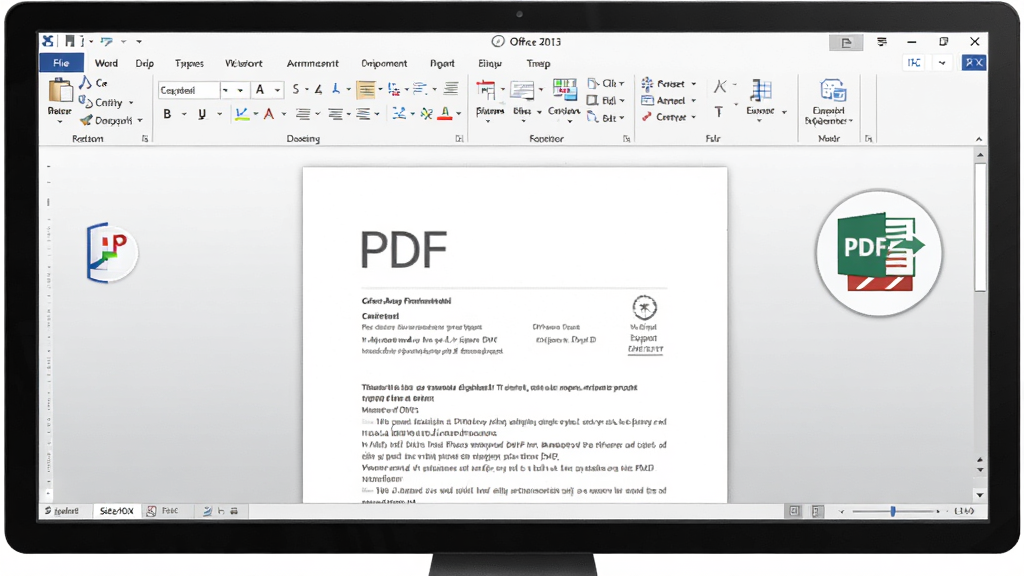Image resolution: width=1024 pixels, height=576 pixels.
Task: Click the font name input box
Action: [x=188, y=90]
